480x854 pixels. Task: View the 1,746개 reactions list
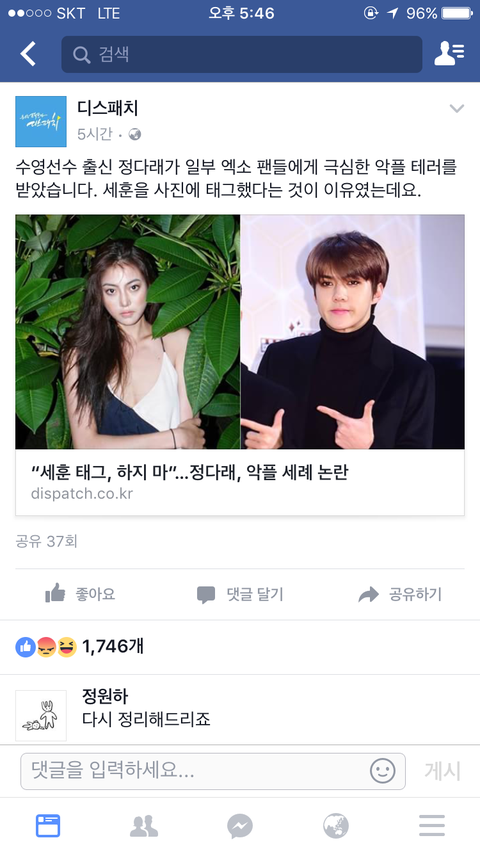pos(80,647)
